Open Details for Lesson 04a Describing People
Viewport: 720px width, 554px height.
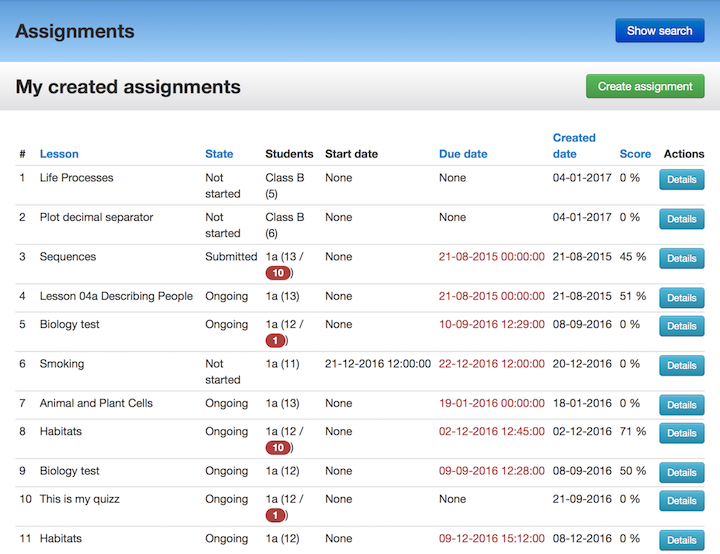coord(681,298)
